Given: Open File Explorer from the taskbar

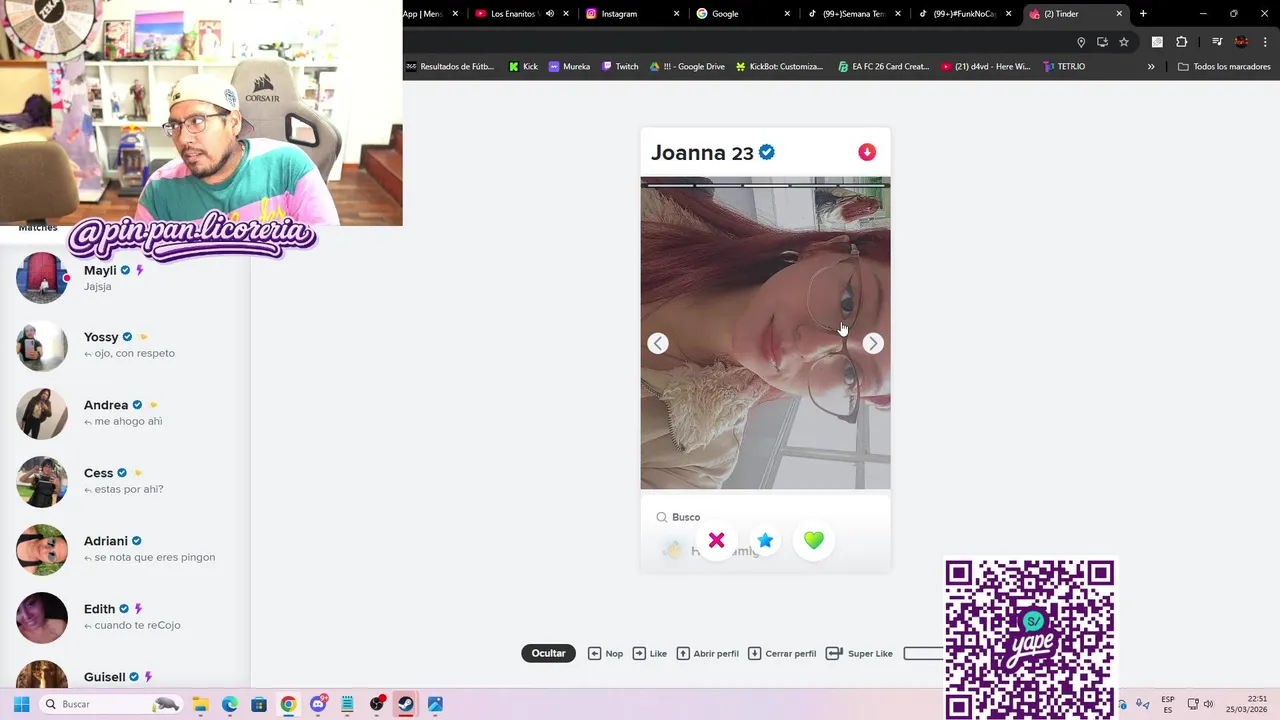Looking at the screenshot, I should (200, 704).
